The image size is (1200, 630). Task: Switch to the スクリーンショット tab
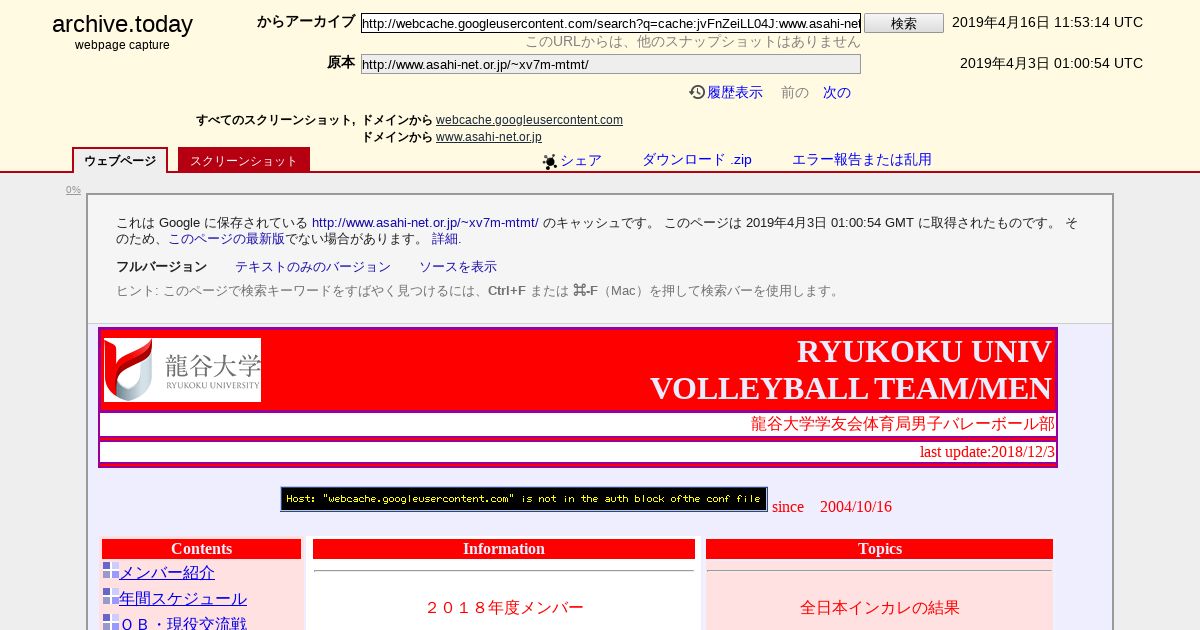(x=244, y=160)
